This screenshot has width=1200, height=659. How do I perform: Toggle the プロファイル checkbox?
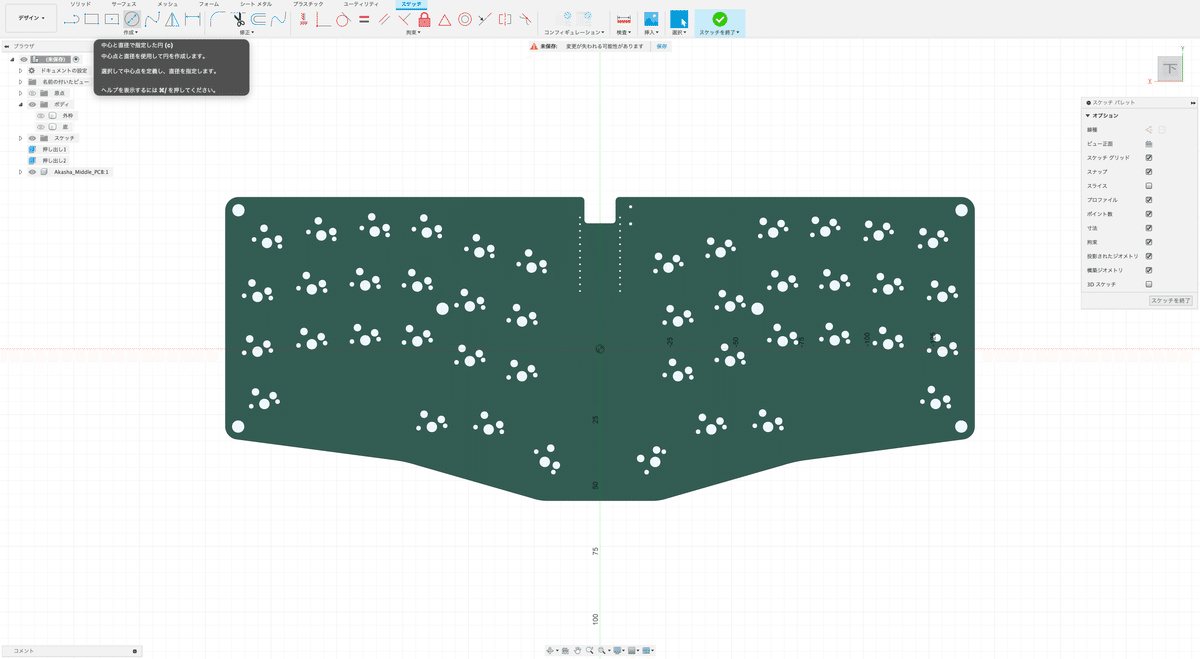pos(1149,200)
